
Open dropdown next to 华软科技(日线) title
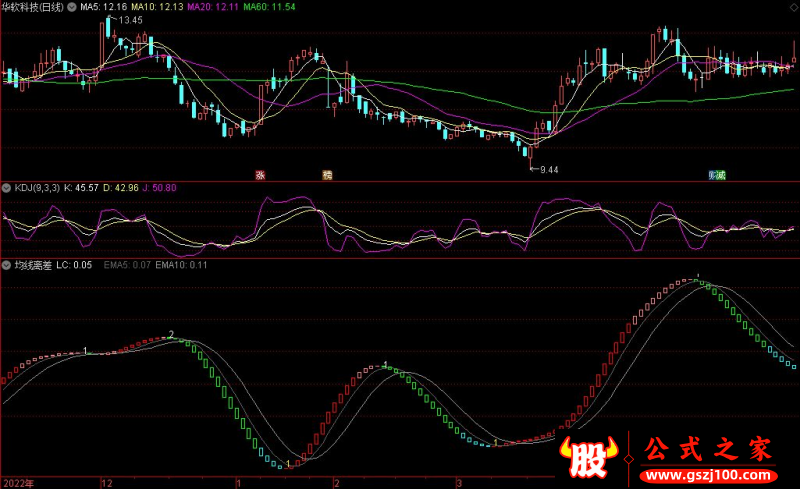(x=72, y=7)
